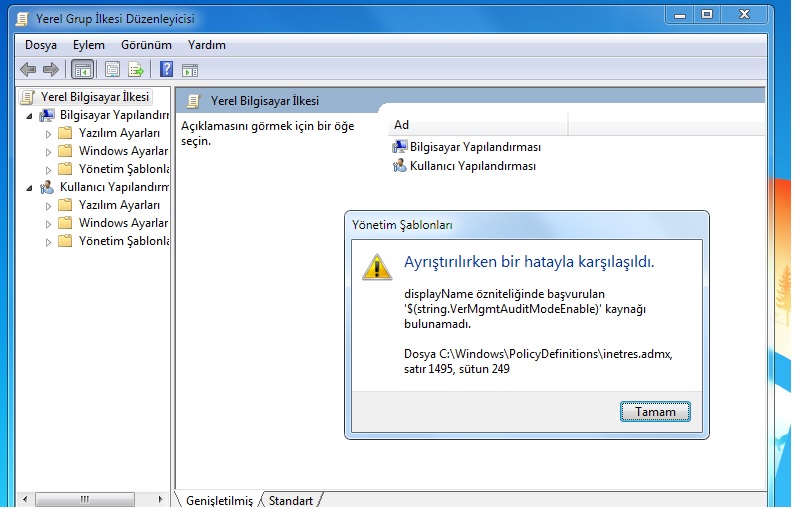Image resolution: width=793 pixels, height=509 pixels.
Task: Click tree pane horizontal scrollbar thumb
Action: click(85, 499)
